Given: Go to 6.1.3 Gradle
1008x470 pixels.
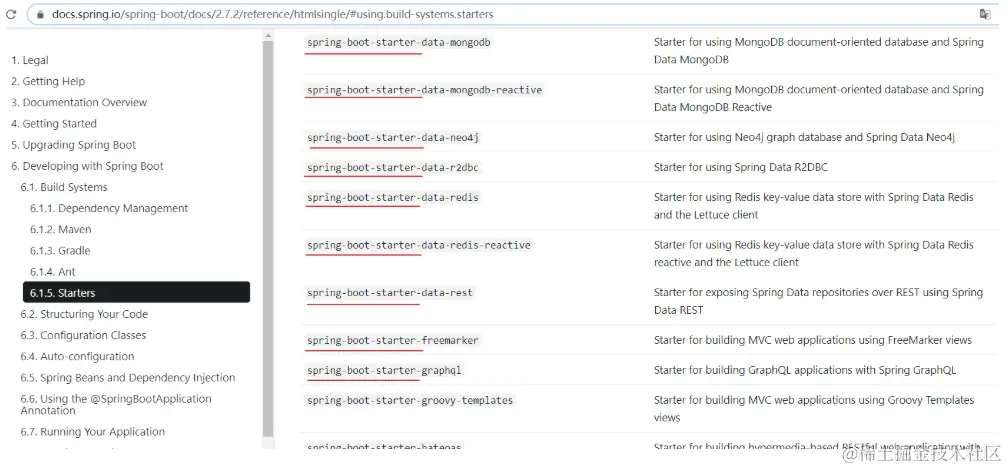Looking at the screenshot, I should click(60, 250).
